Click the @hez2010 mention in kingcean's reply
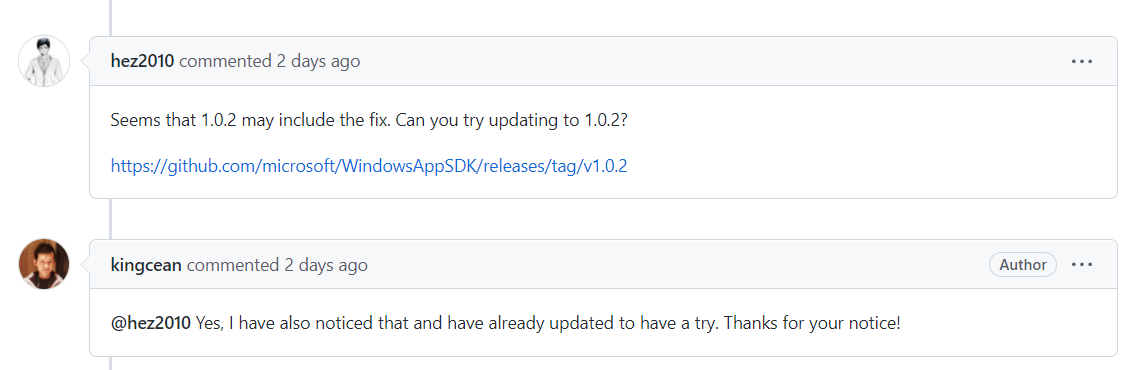 (150, 323)
